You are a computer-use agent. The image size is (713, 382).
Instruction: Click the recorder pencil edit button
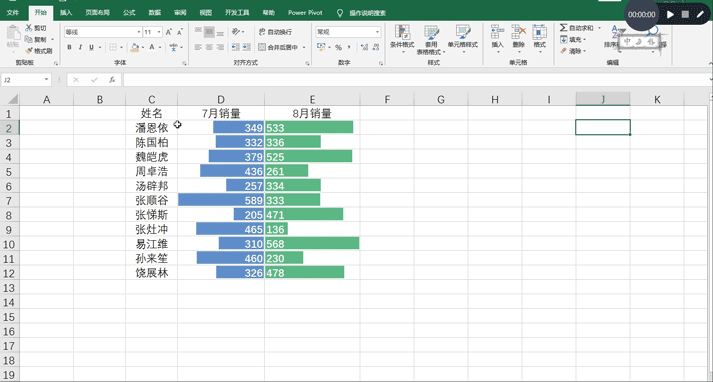pyautogui.click(x=700, y=15)
